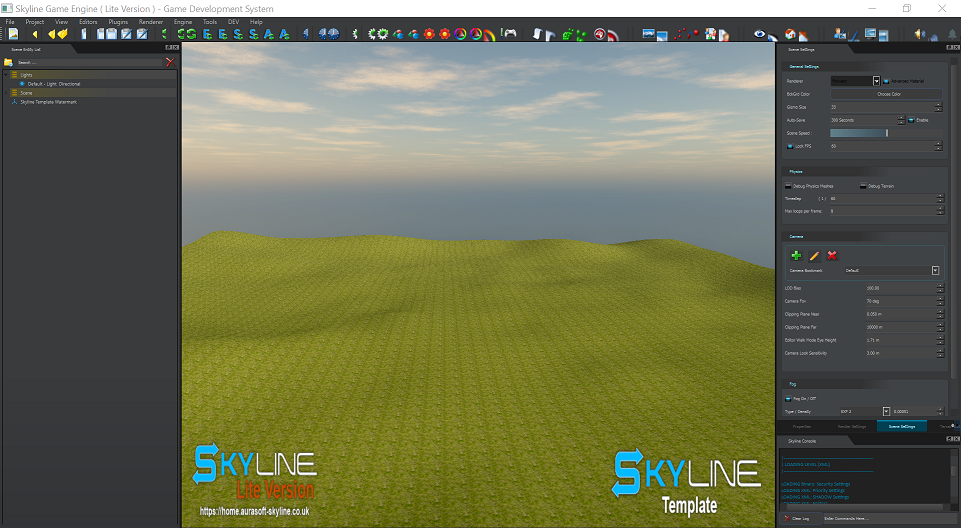Open the Plugins menu
This screenshot has width=961, height=528.
(118, 22)
